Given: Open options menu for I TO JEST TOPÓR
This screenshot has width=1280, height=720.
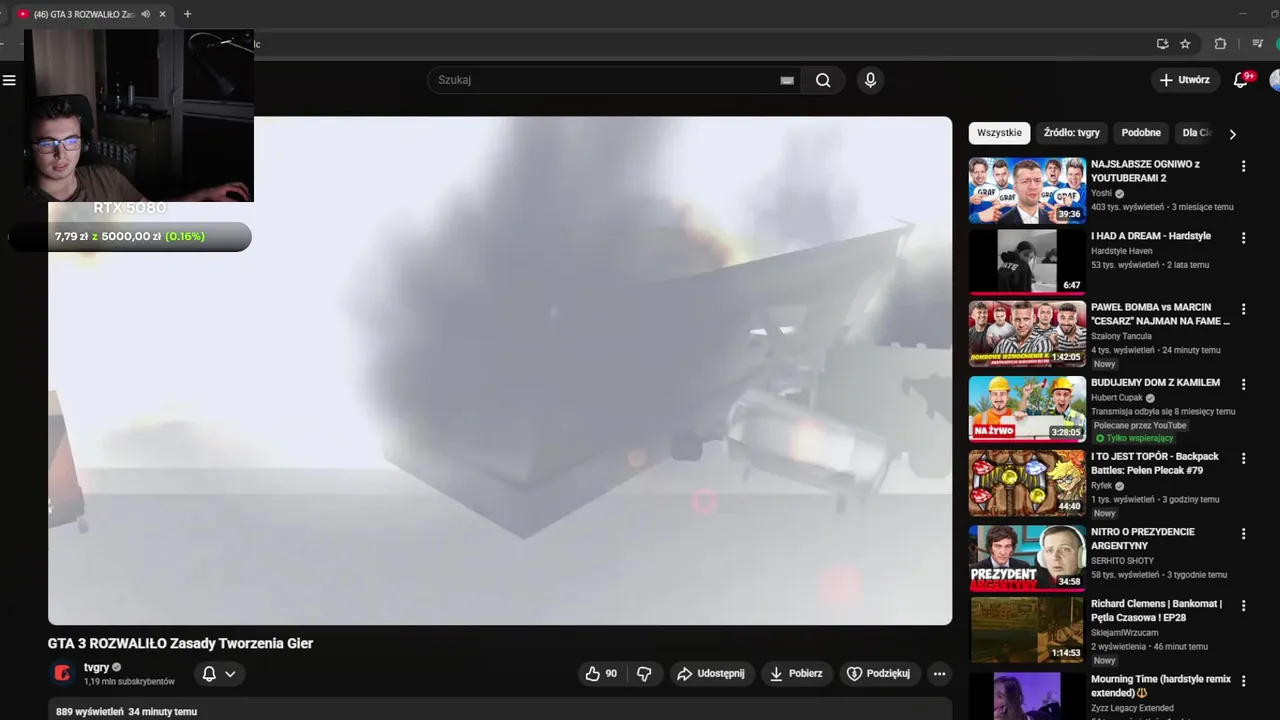Looking at the screenshot, I should pos(1244,458).
